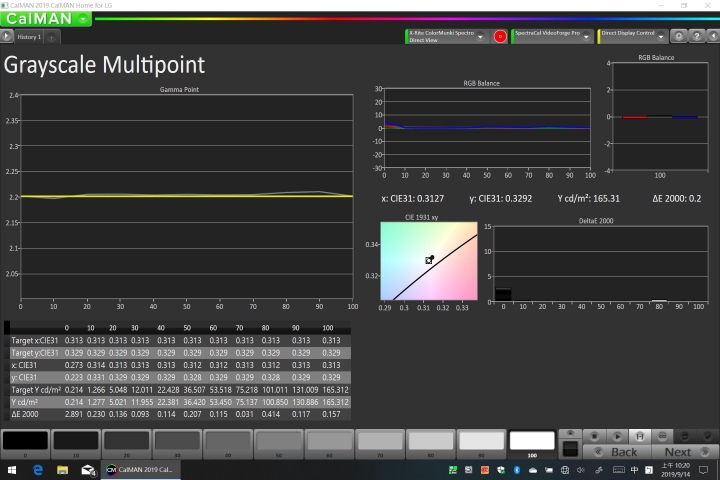Collapse the right panel arrow button
Image resolution: width=720 pixels, height=480 pixels.
(713, 36)
